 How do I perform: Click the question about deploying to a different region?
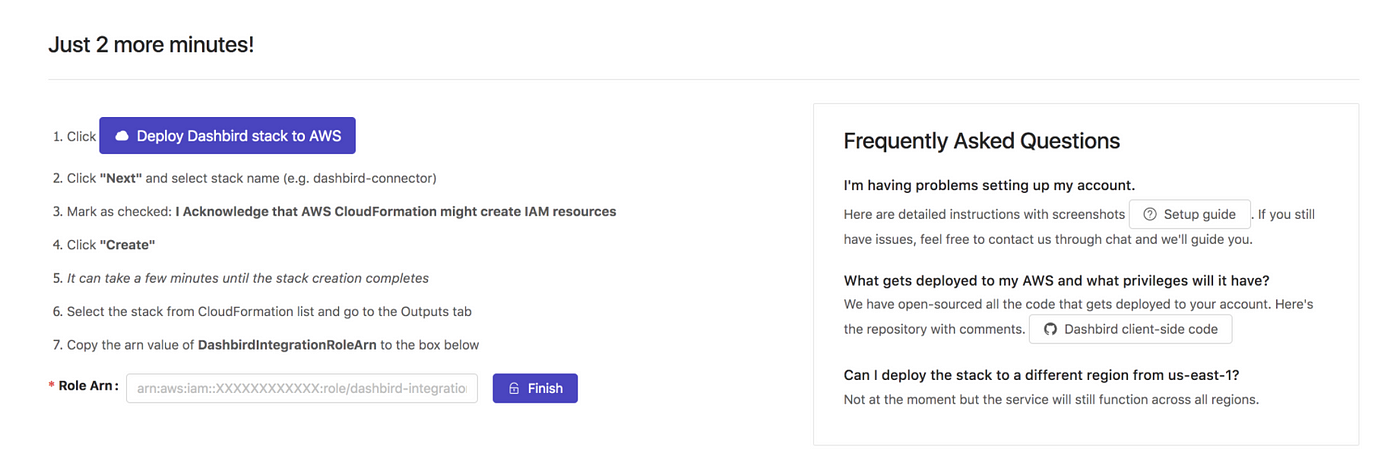[x=1042, y=375]
